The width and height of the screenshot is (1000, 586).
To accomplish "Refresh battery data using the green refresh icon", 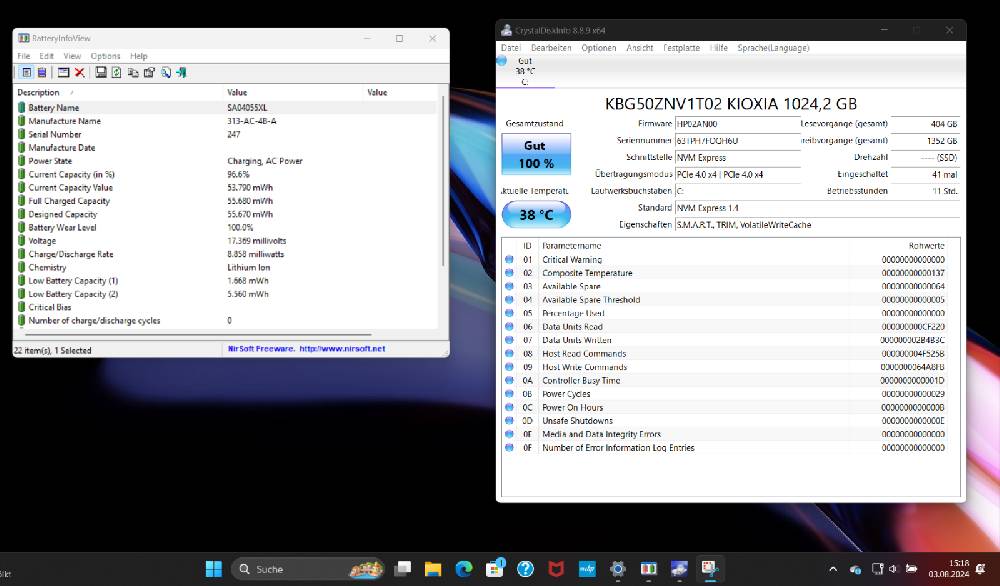I will point(116,73).
